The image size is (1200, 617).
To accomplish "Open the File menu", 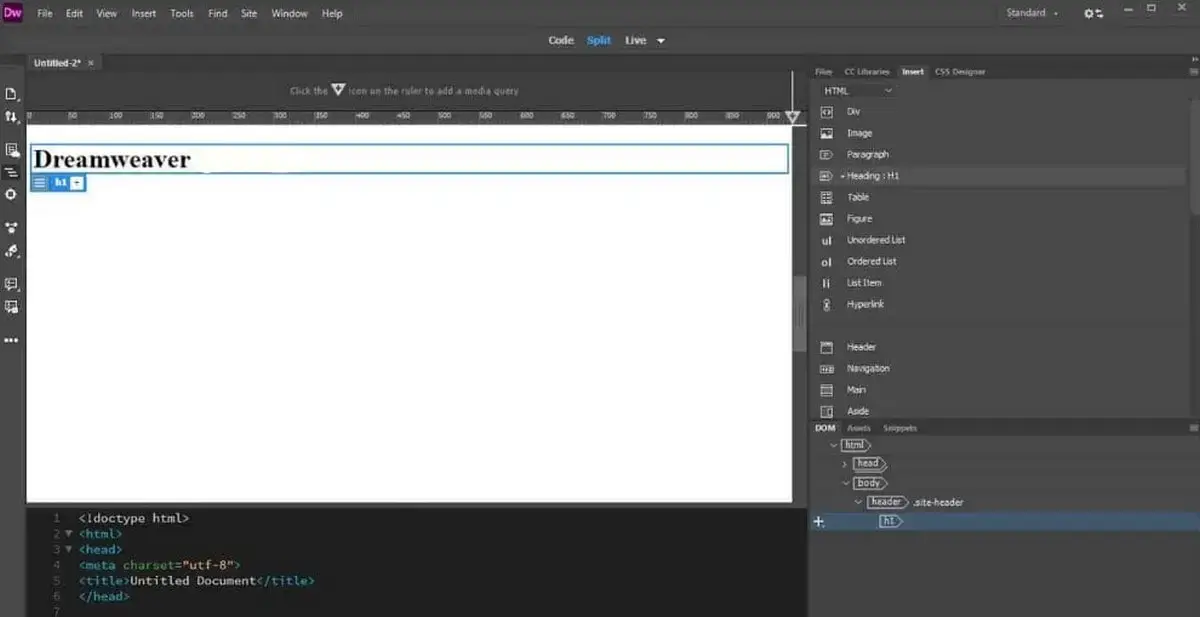I will click(45, 13).
